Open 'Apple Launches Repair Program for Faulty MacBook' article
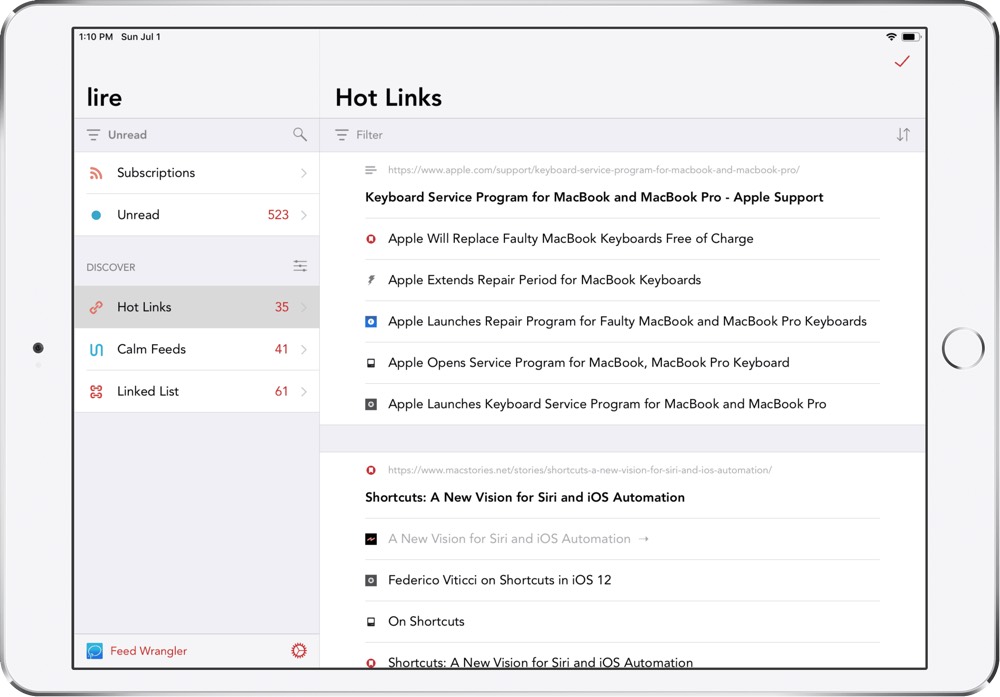The image size is (1000, 697). tap(628, 321)
